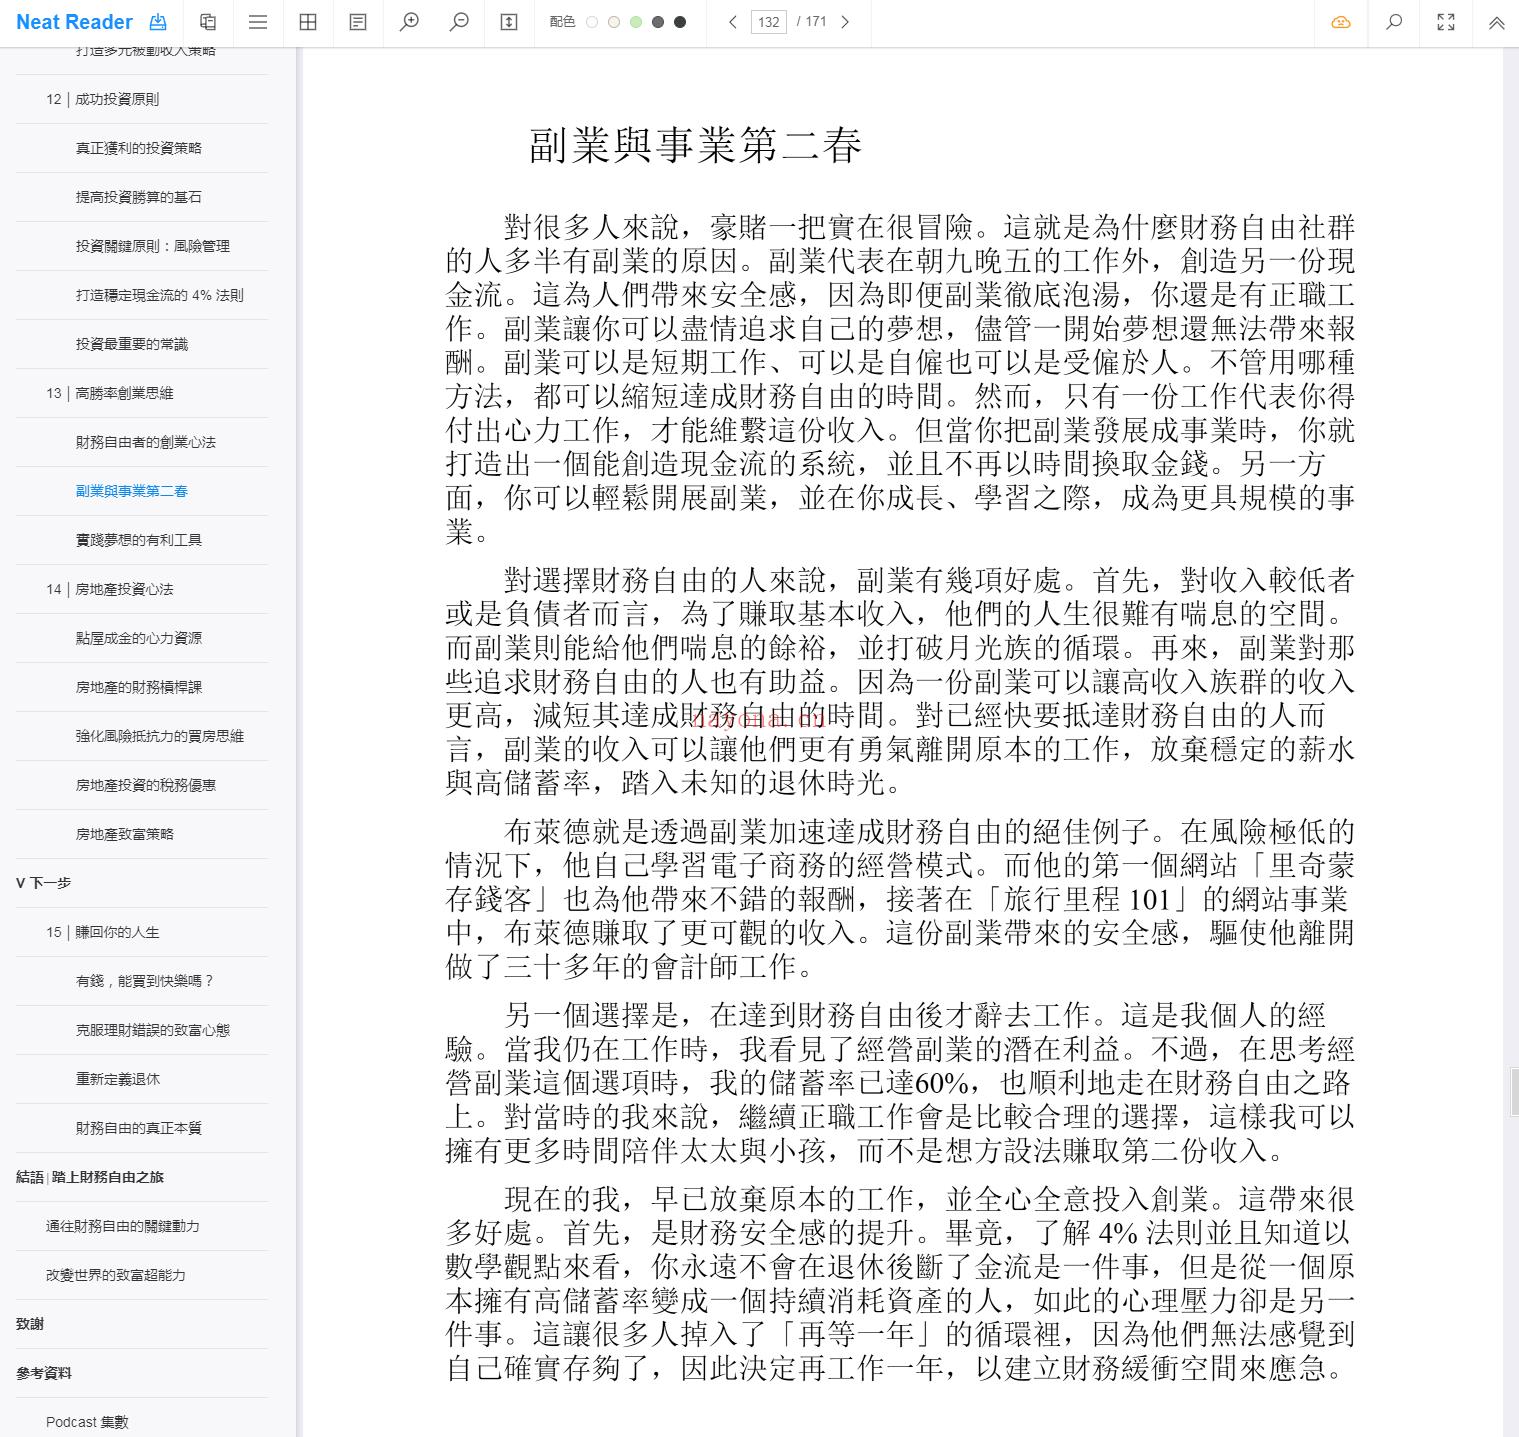Open the search magnifier icon
This screenshot has width=1519, height=1437.
1394,22
